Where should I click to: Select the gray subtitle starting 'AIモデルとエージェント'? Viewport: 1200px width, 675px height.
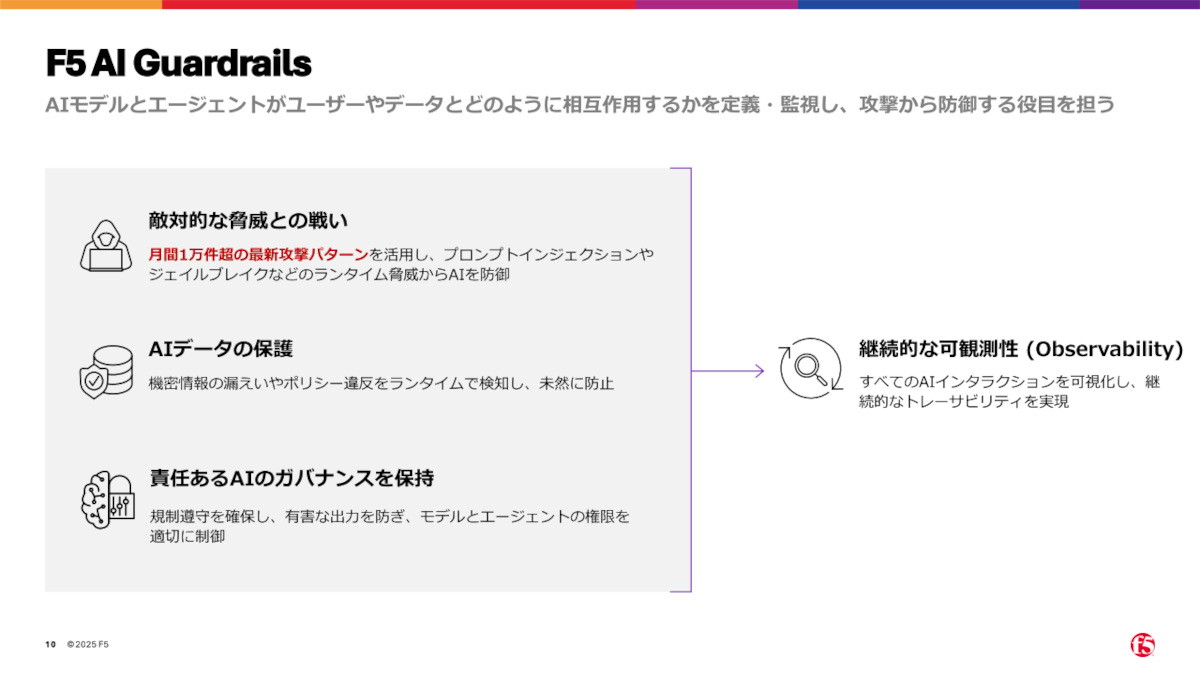pyautogui.click(x=580, y=104)
